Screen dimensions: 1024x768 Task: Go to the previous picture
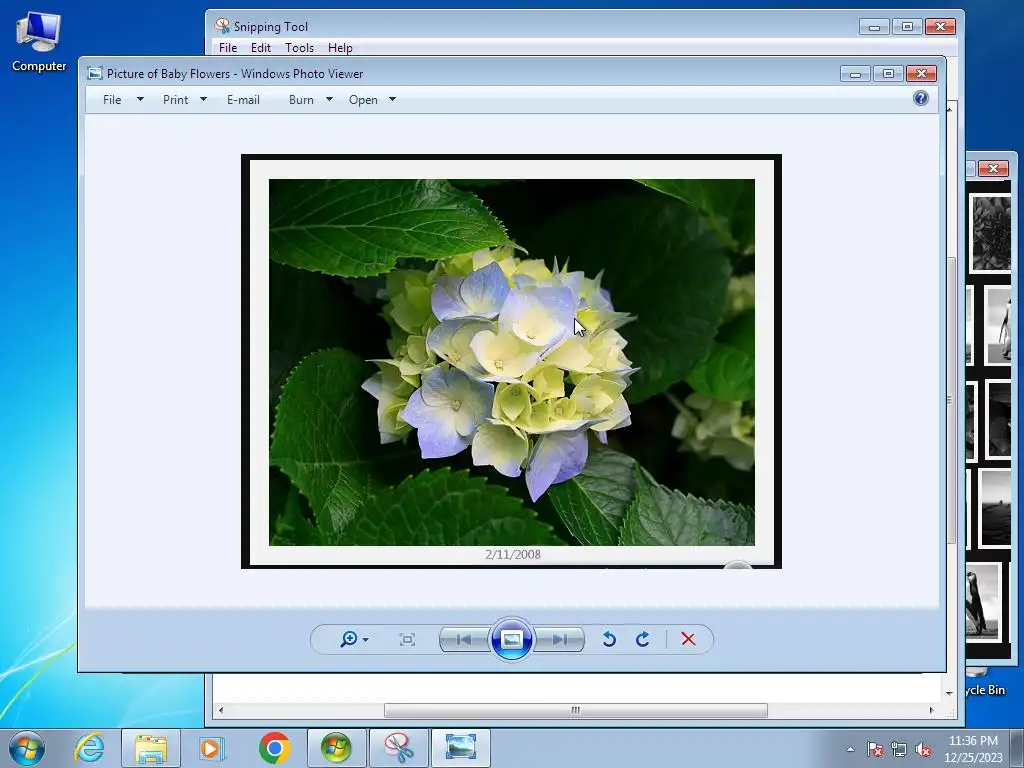point(464,639)
